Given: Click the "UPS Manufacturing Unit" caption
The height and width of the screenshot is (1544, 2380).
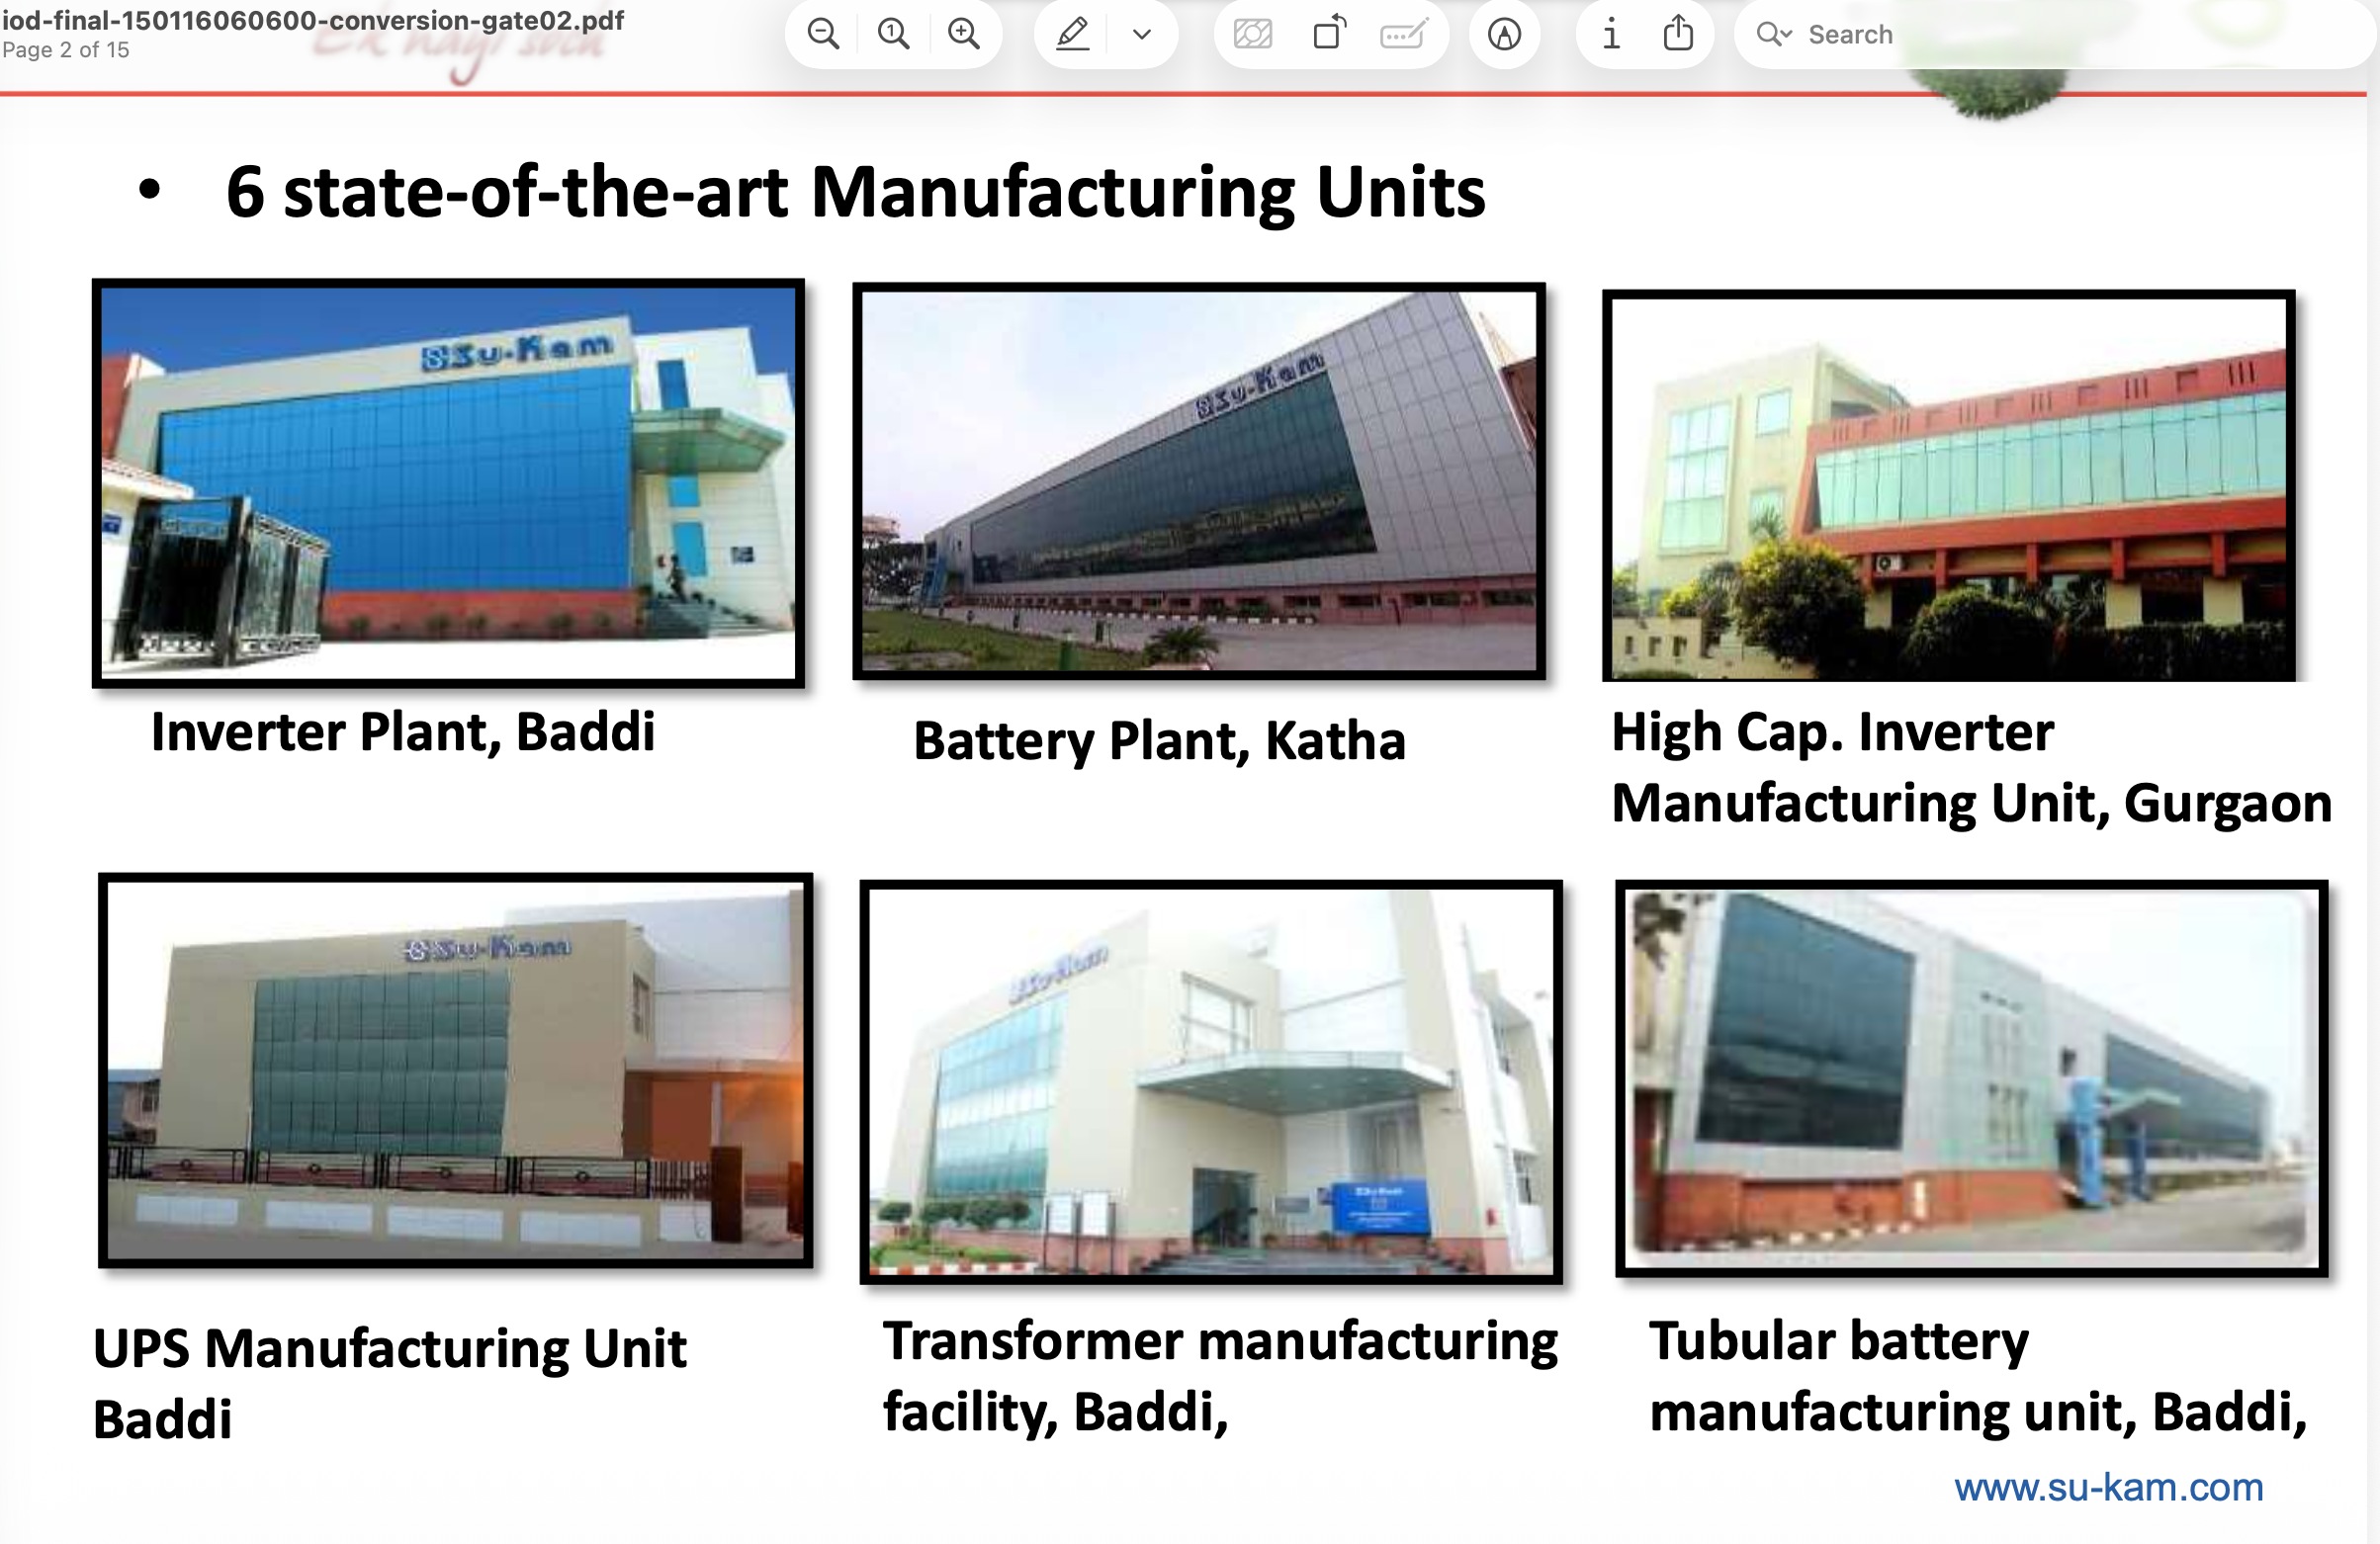Looking at the screenshot, I should [x=390, y=1348].
